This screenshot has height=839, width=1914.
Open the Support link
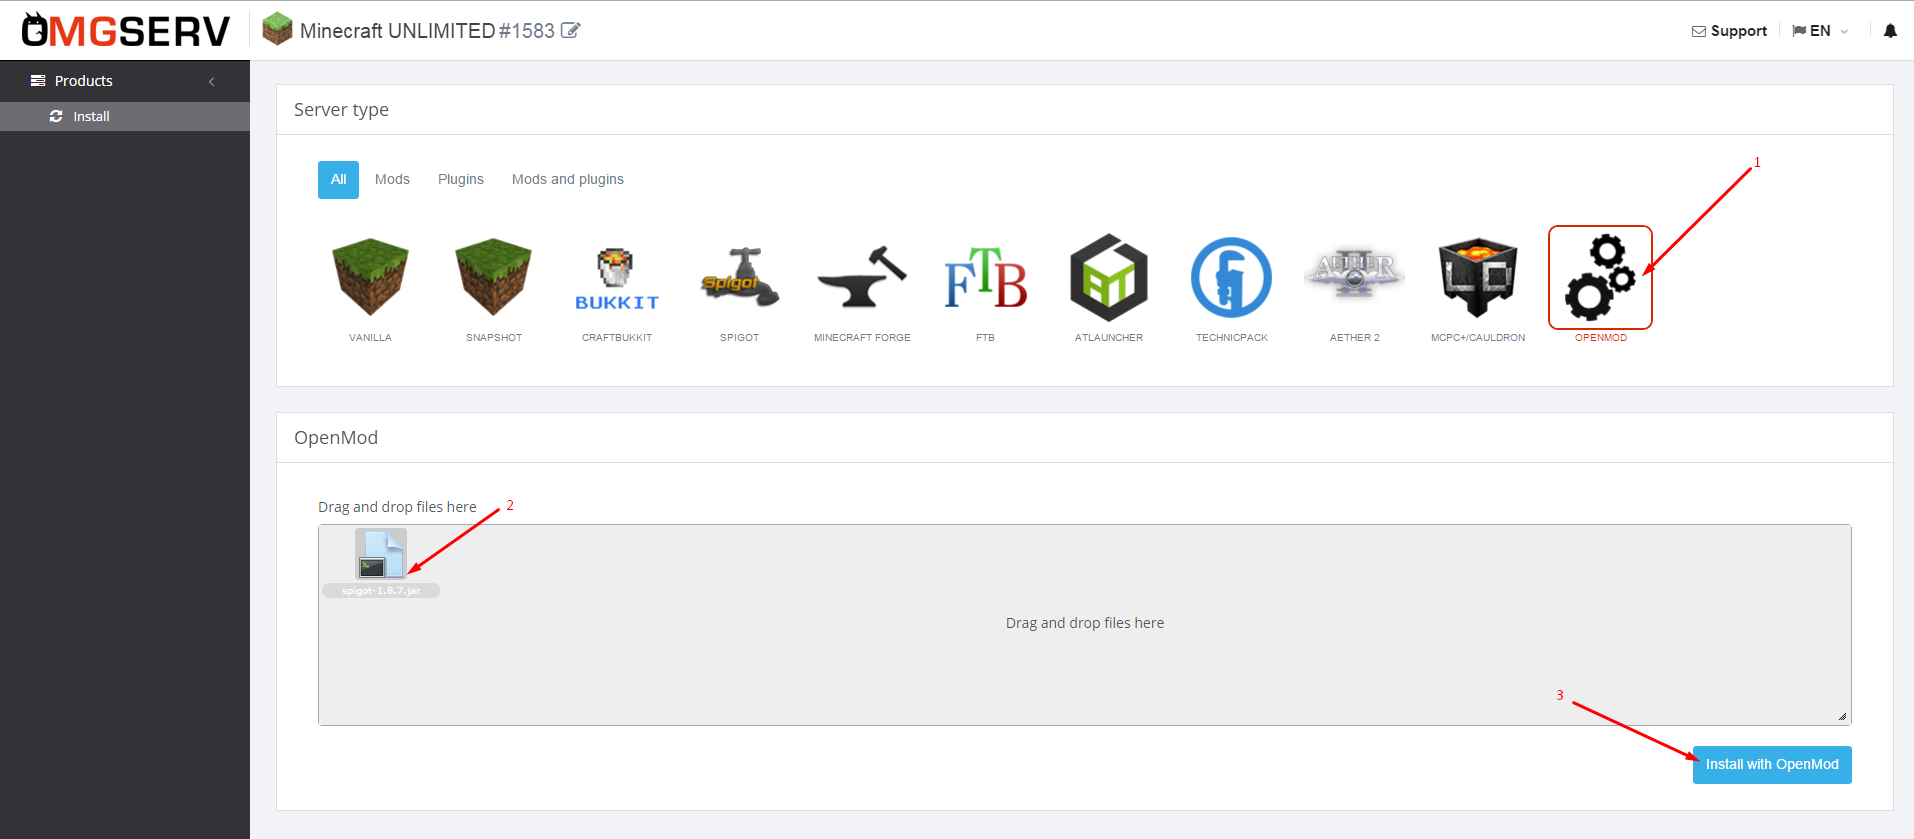coord(1729,31)
